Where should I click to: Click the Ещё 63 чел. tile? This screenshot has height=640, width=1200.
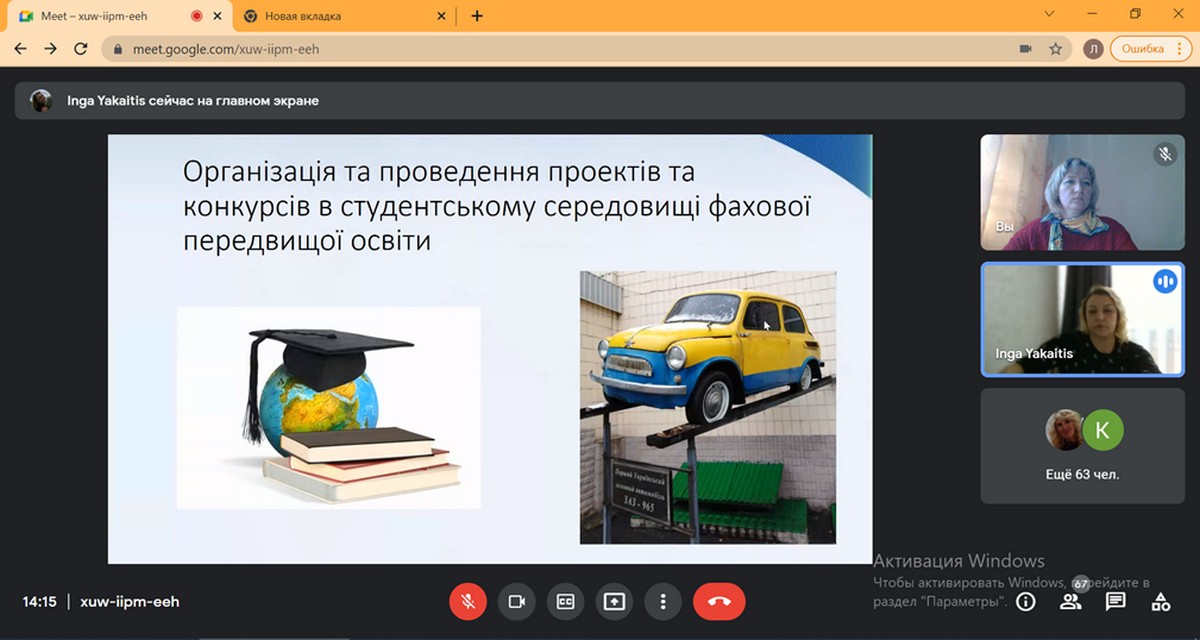click(x=1083, y=446)
